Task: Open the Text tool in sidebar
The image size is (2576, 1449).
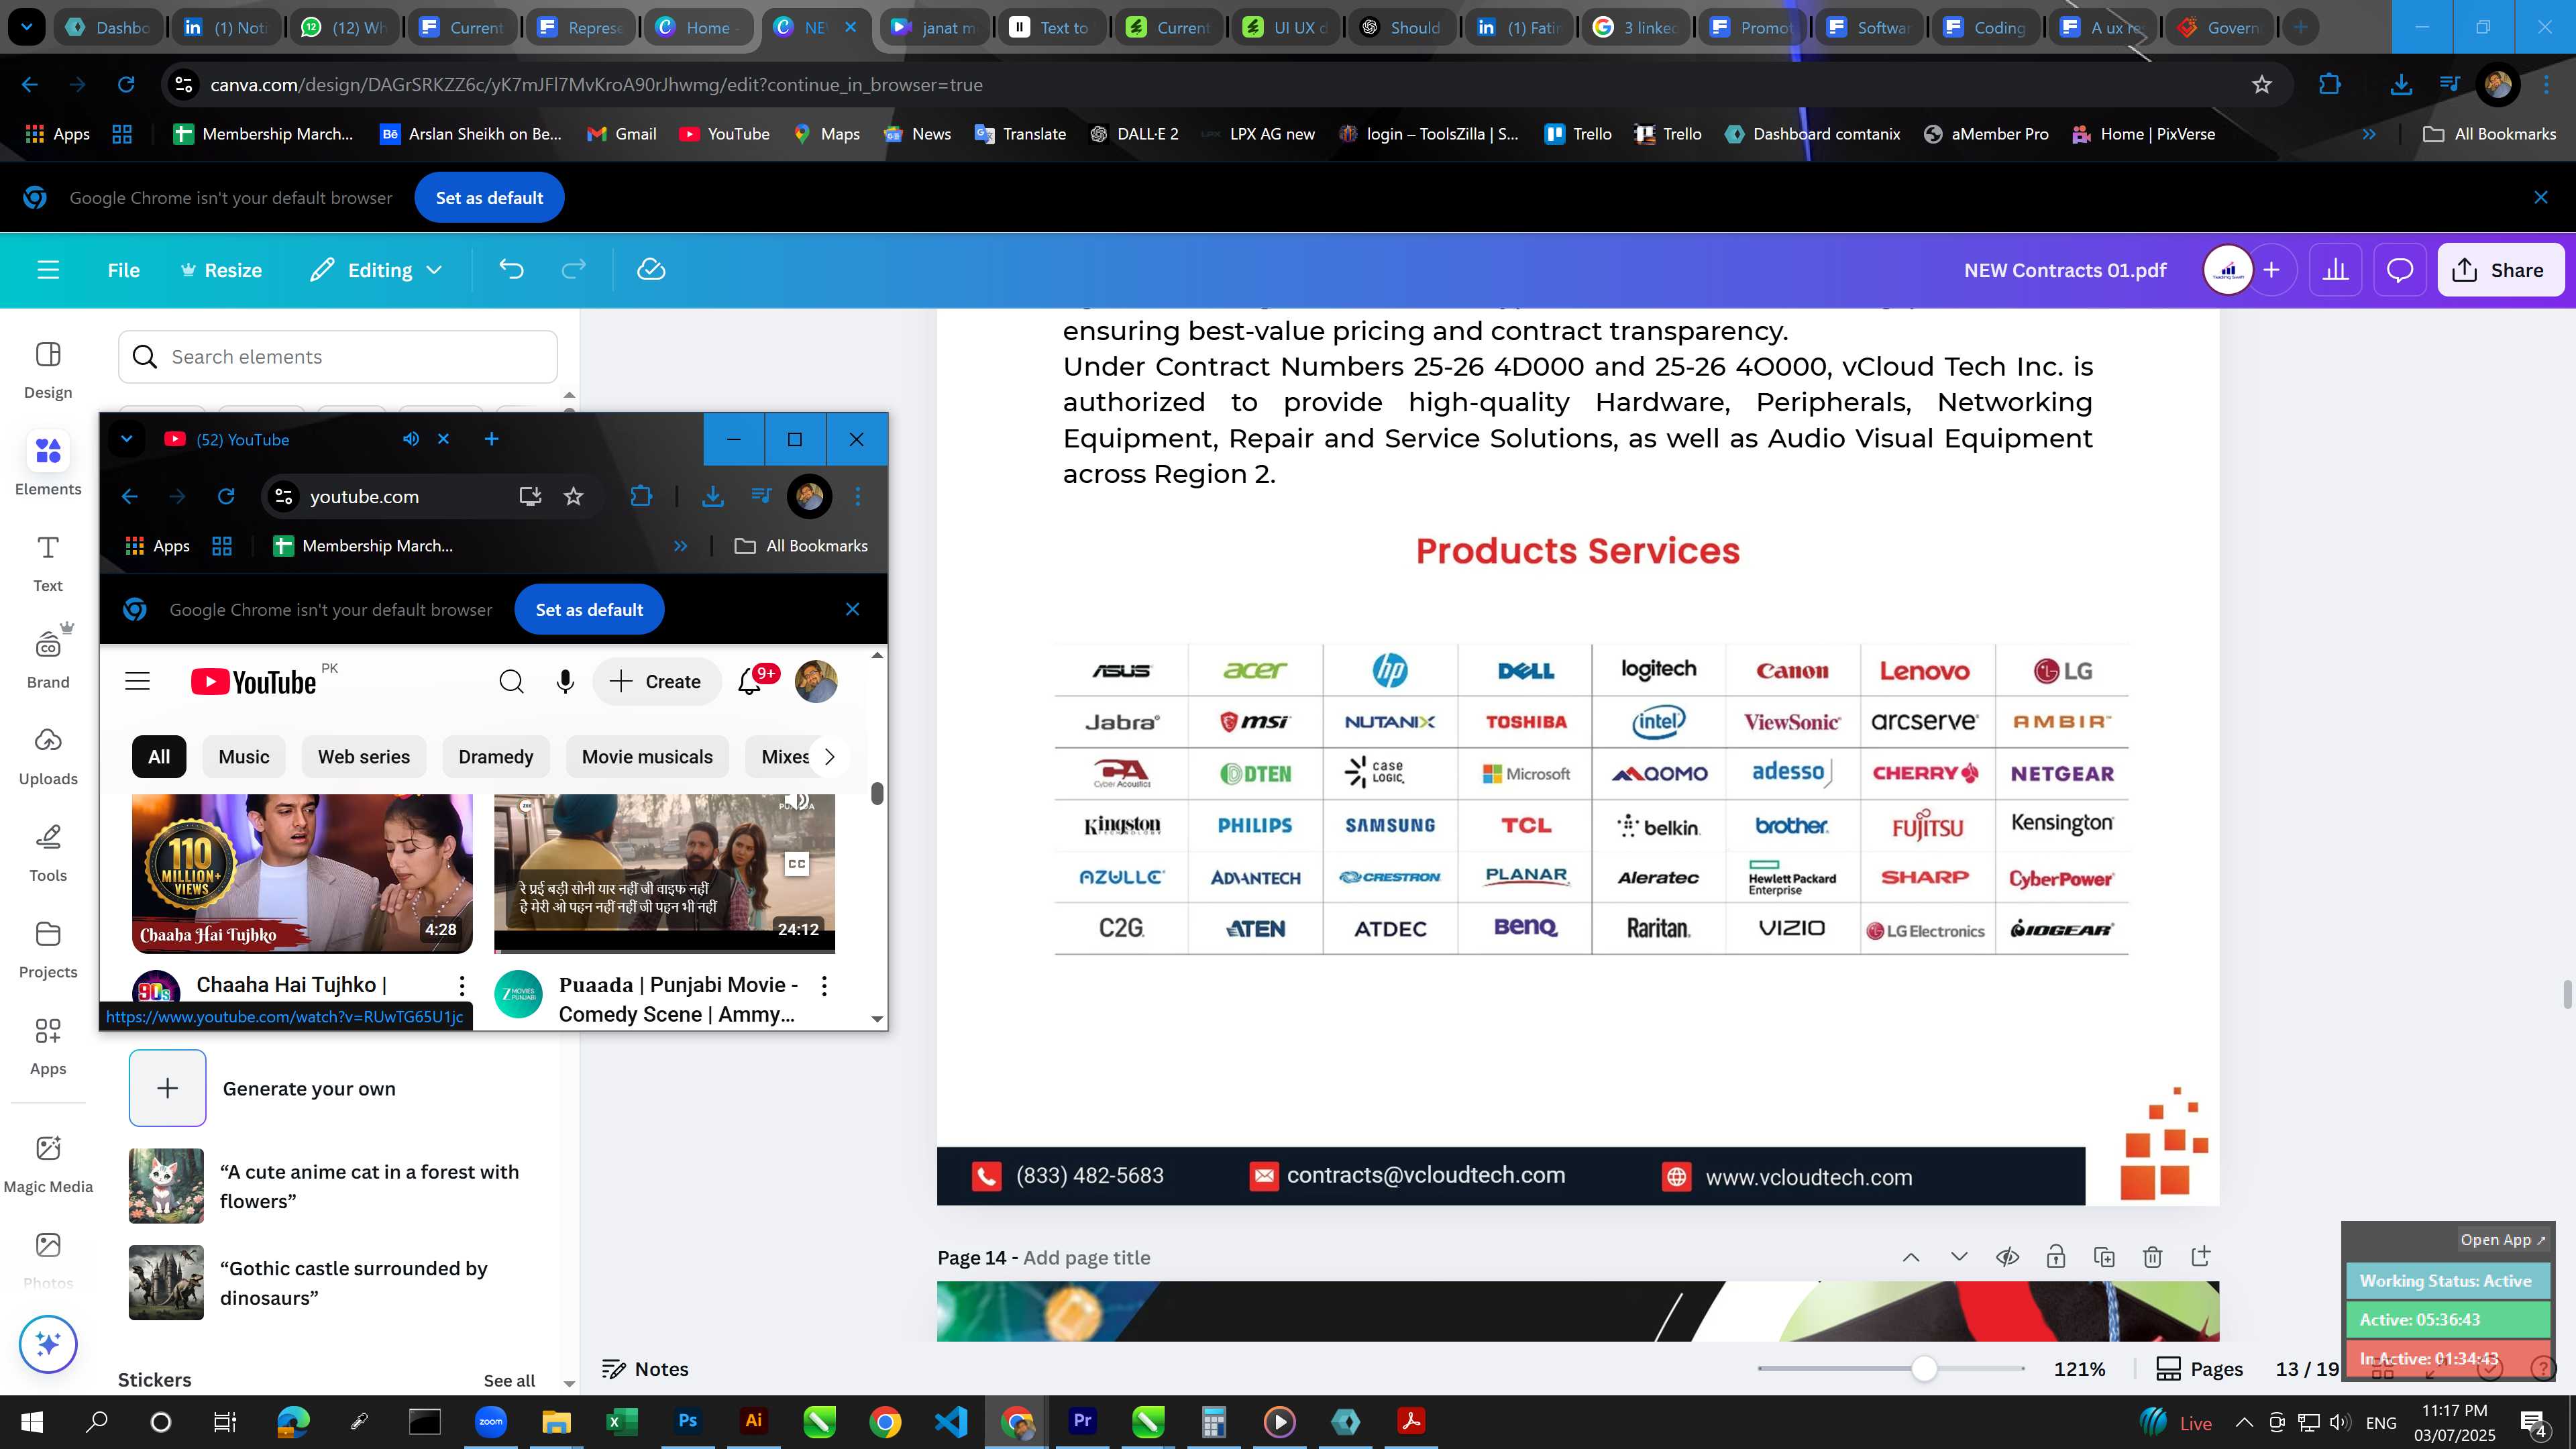Action: pyautogui.click(x=48, y=563)
